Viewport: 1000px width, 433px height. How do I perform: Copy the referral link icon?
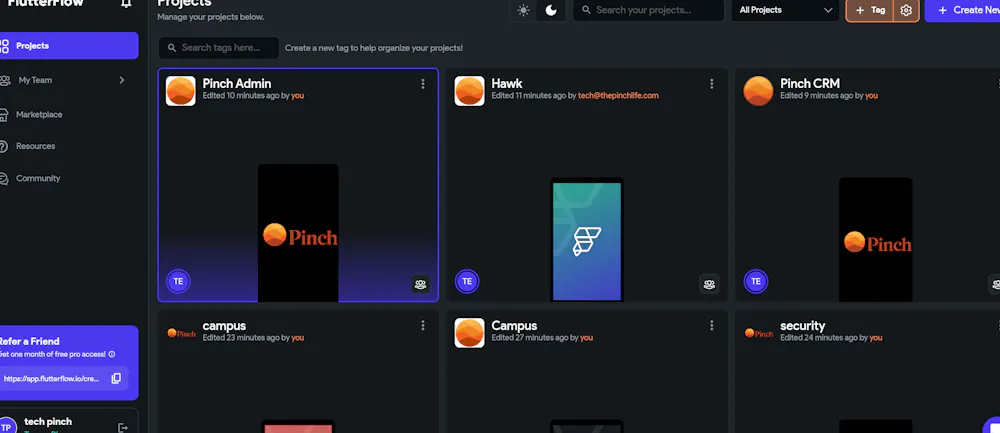click(x=116, y=378)
